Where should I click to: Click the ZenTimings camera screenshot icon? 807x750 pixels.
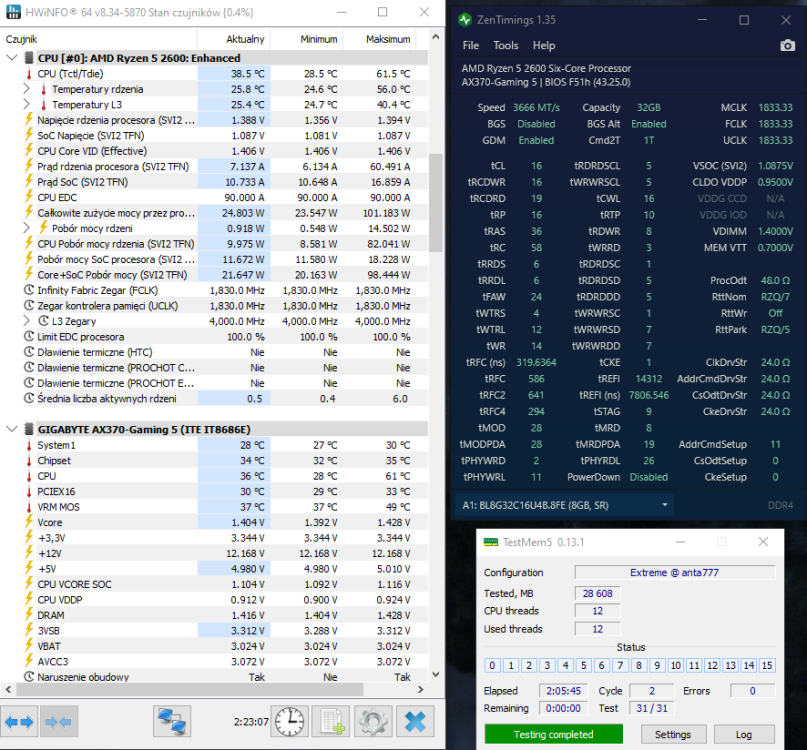[x=787, y=46]
